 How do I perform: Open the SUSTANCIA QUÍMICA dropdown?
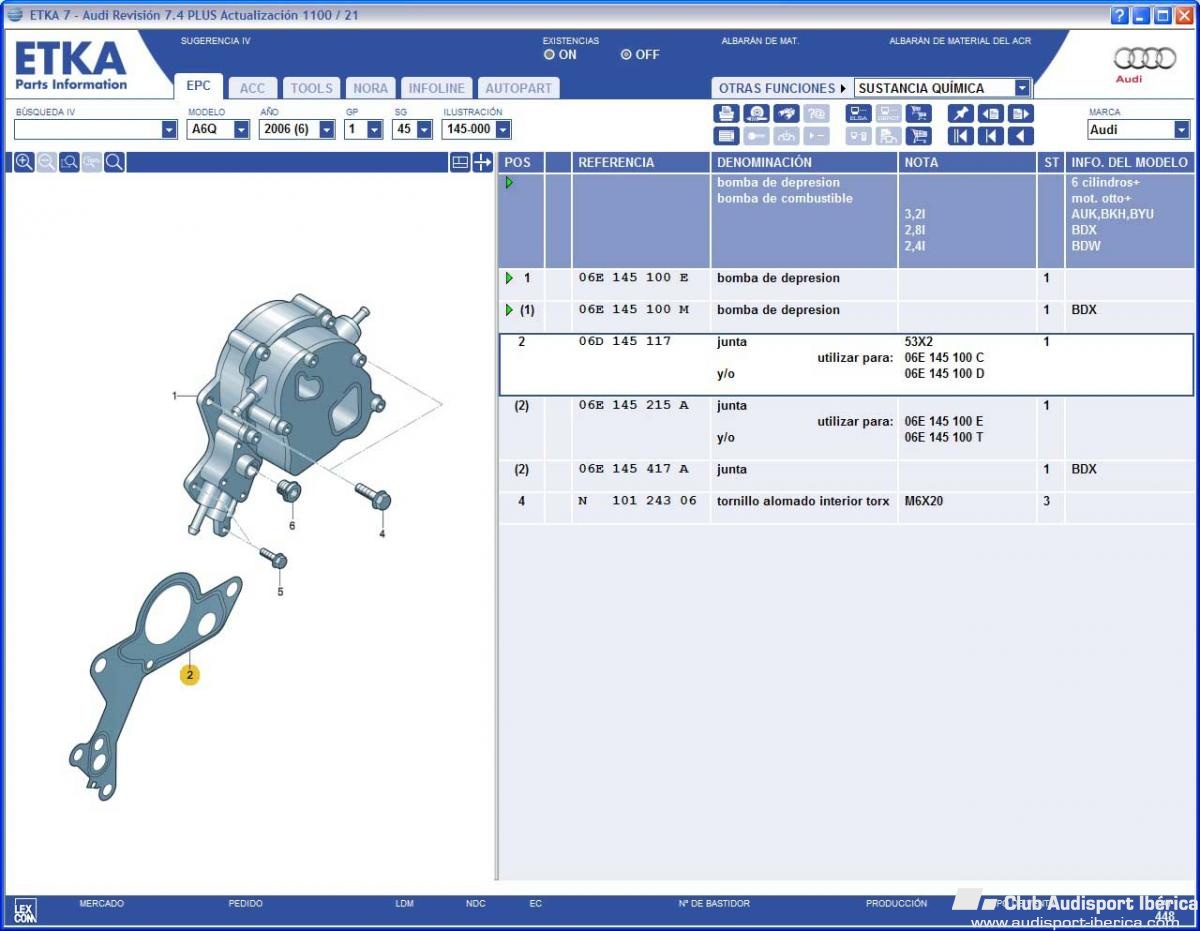point(1021,88)
